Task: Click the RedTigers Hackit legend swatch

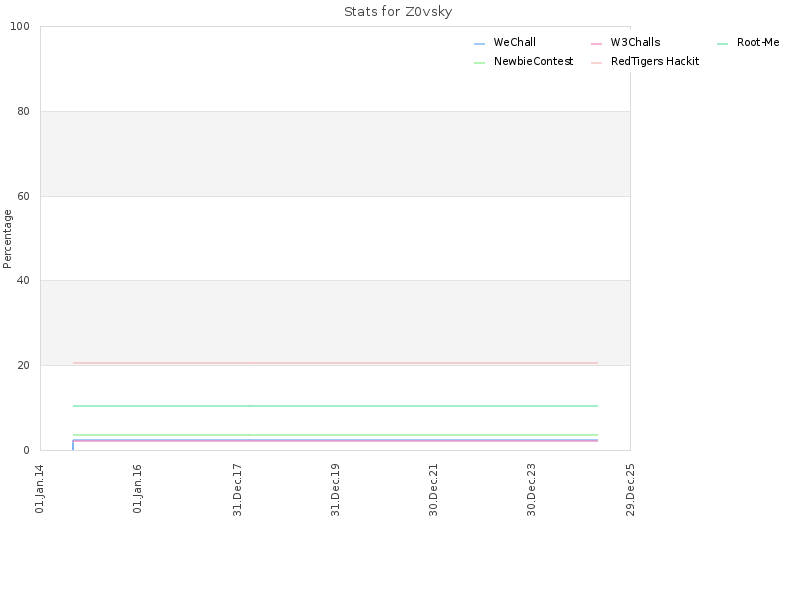Action: click(x=596, y=63)
